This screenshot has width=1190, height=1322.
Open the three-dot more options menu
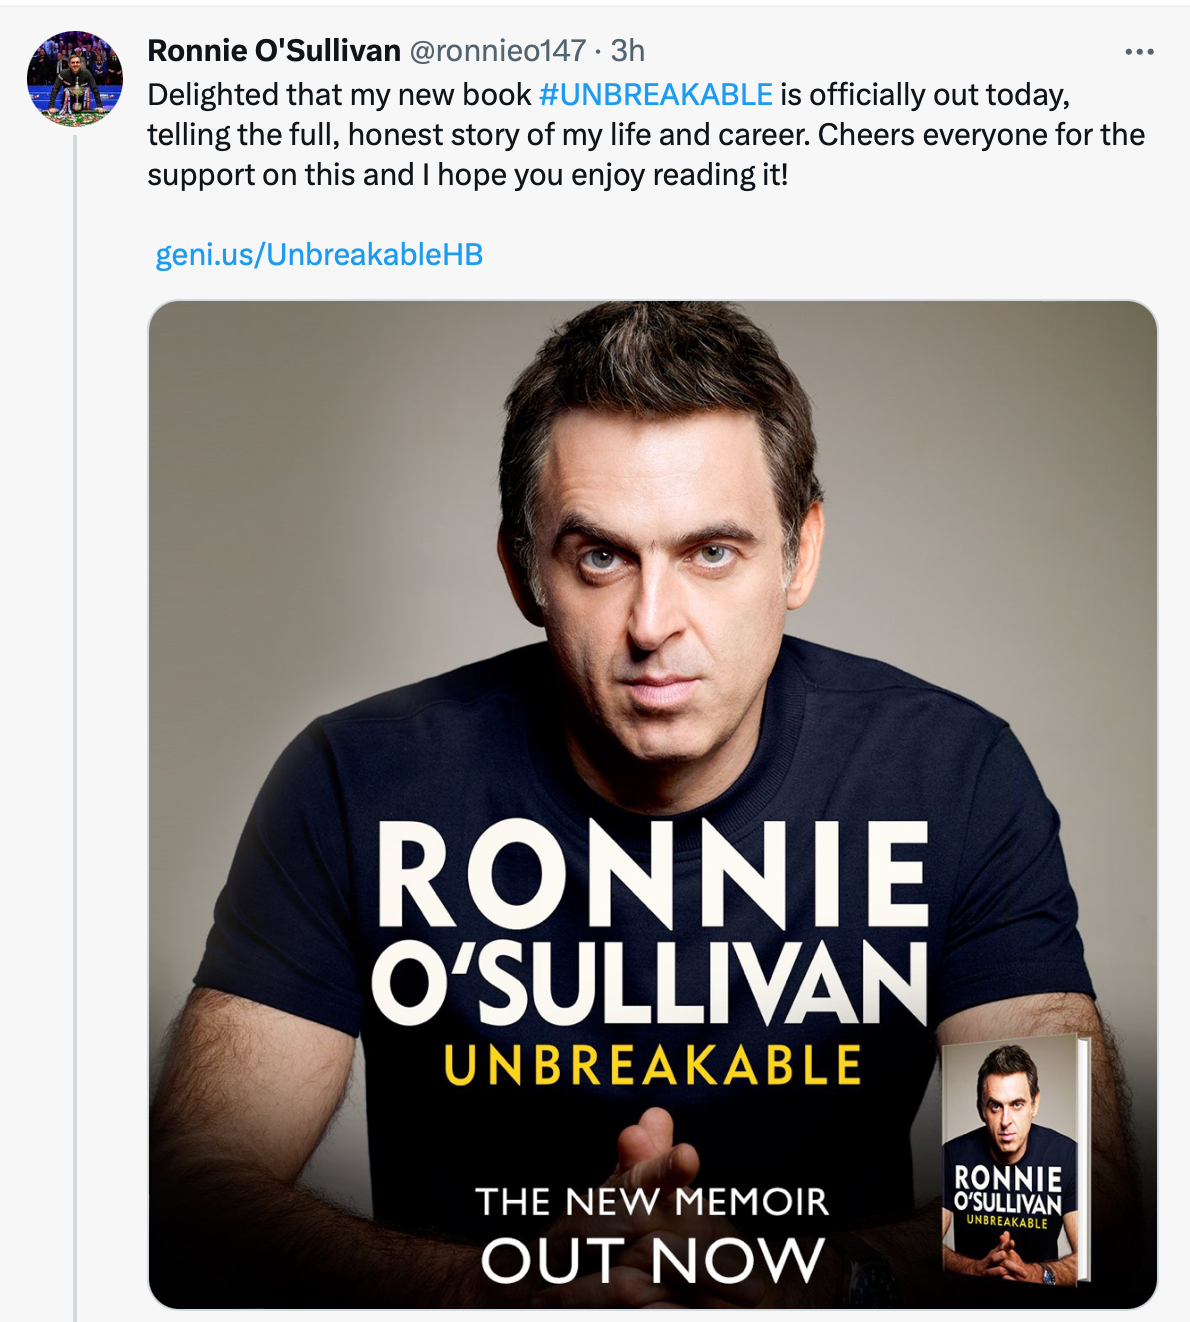tap(1139, 52)
